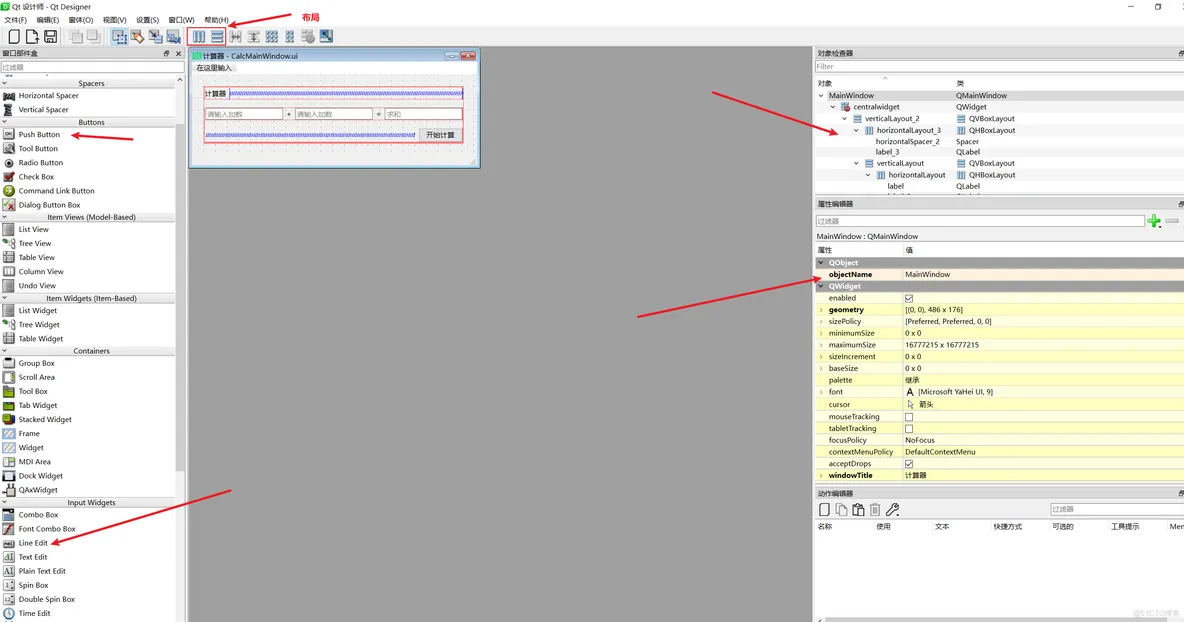Toggle the enabled property checkbox
Screen dimensions: 1184x622
[x=909, y=298]
